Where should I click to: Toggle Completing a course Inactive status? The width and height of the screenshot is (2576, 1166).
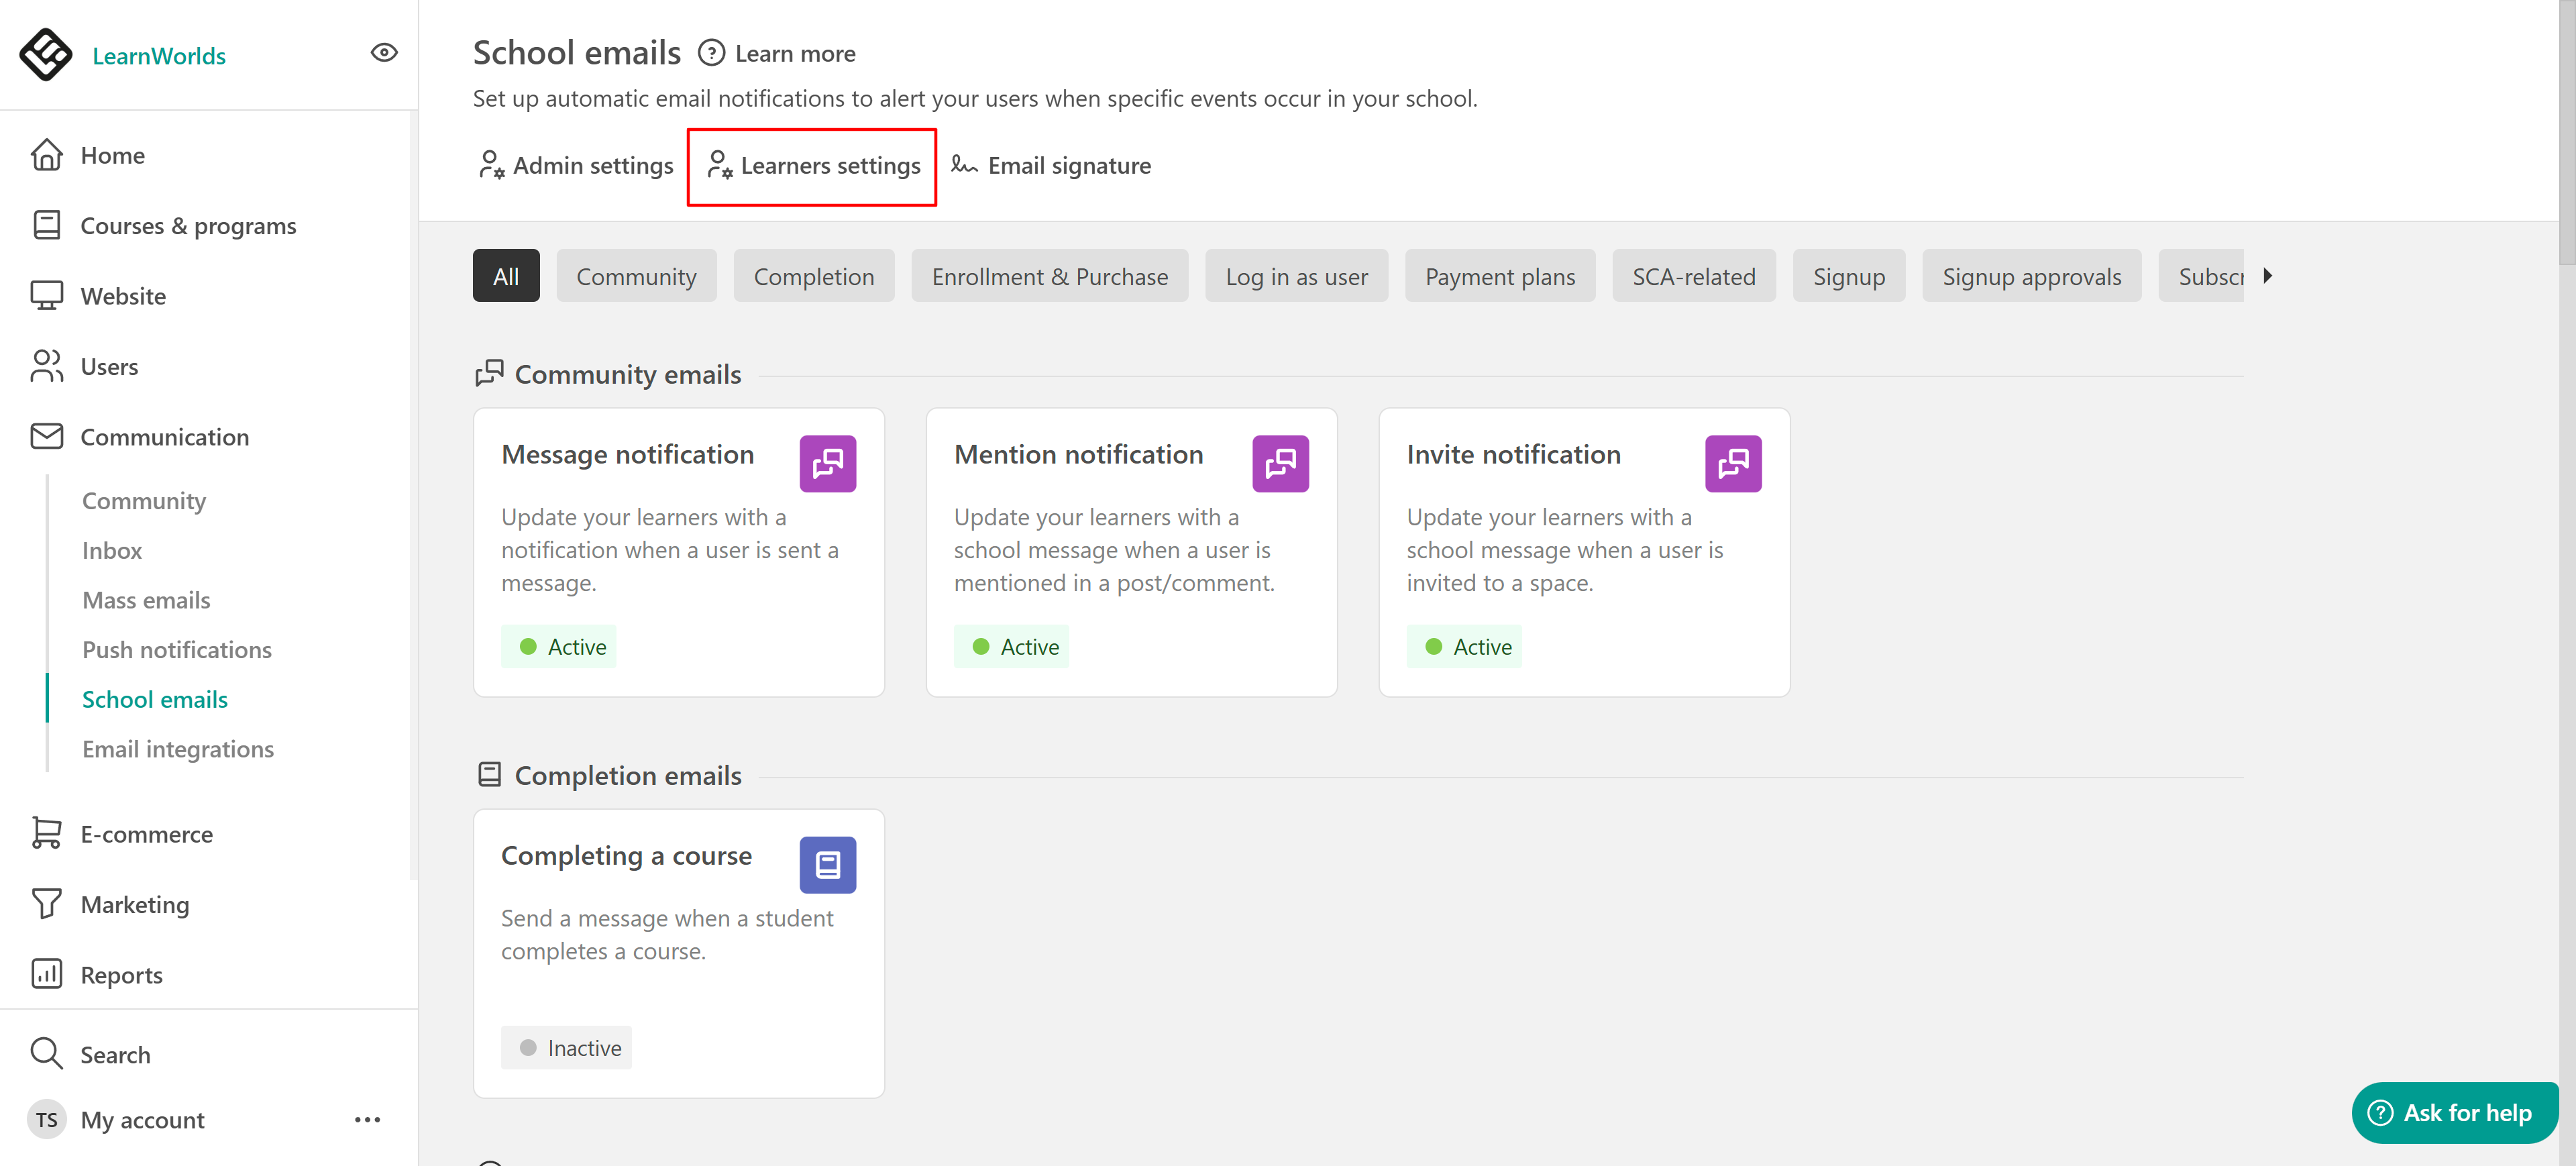566,1048
